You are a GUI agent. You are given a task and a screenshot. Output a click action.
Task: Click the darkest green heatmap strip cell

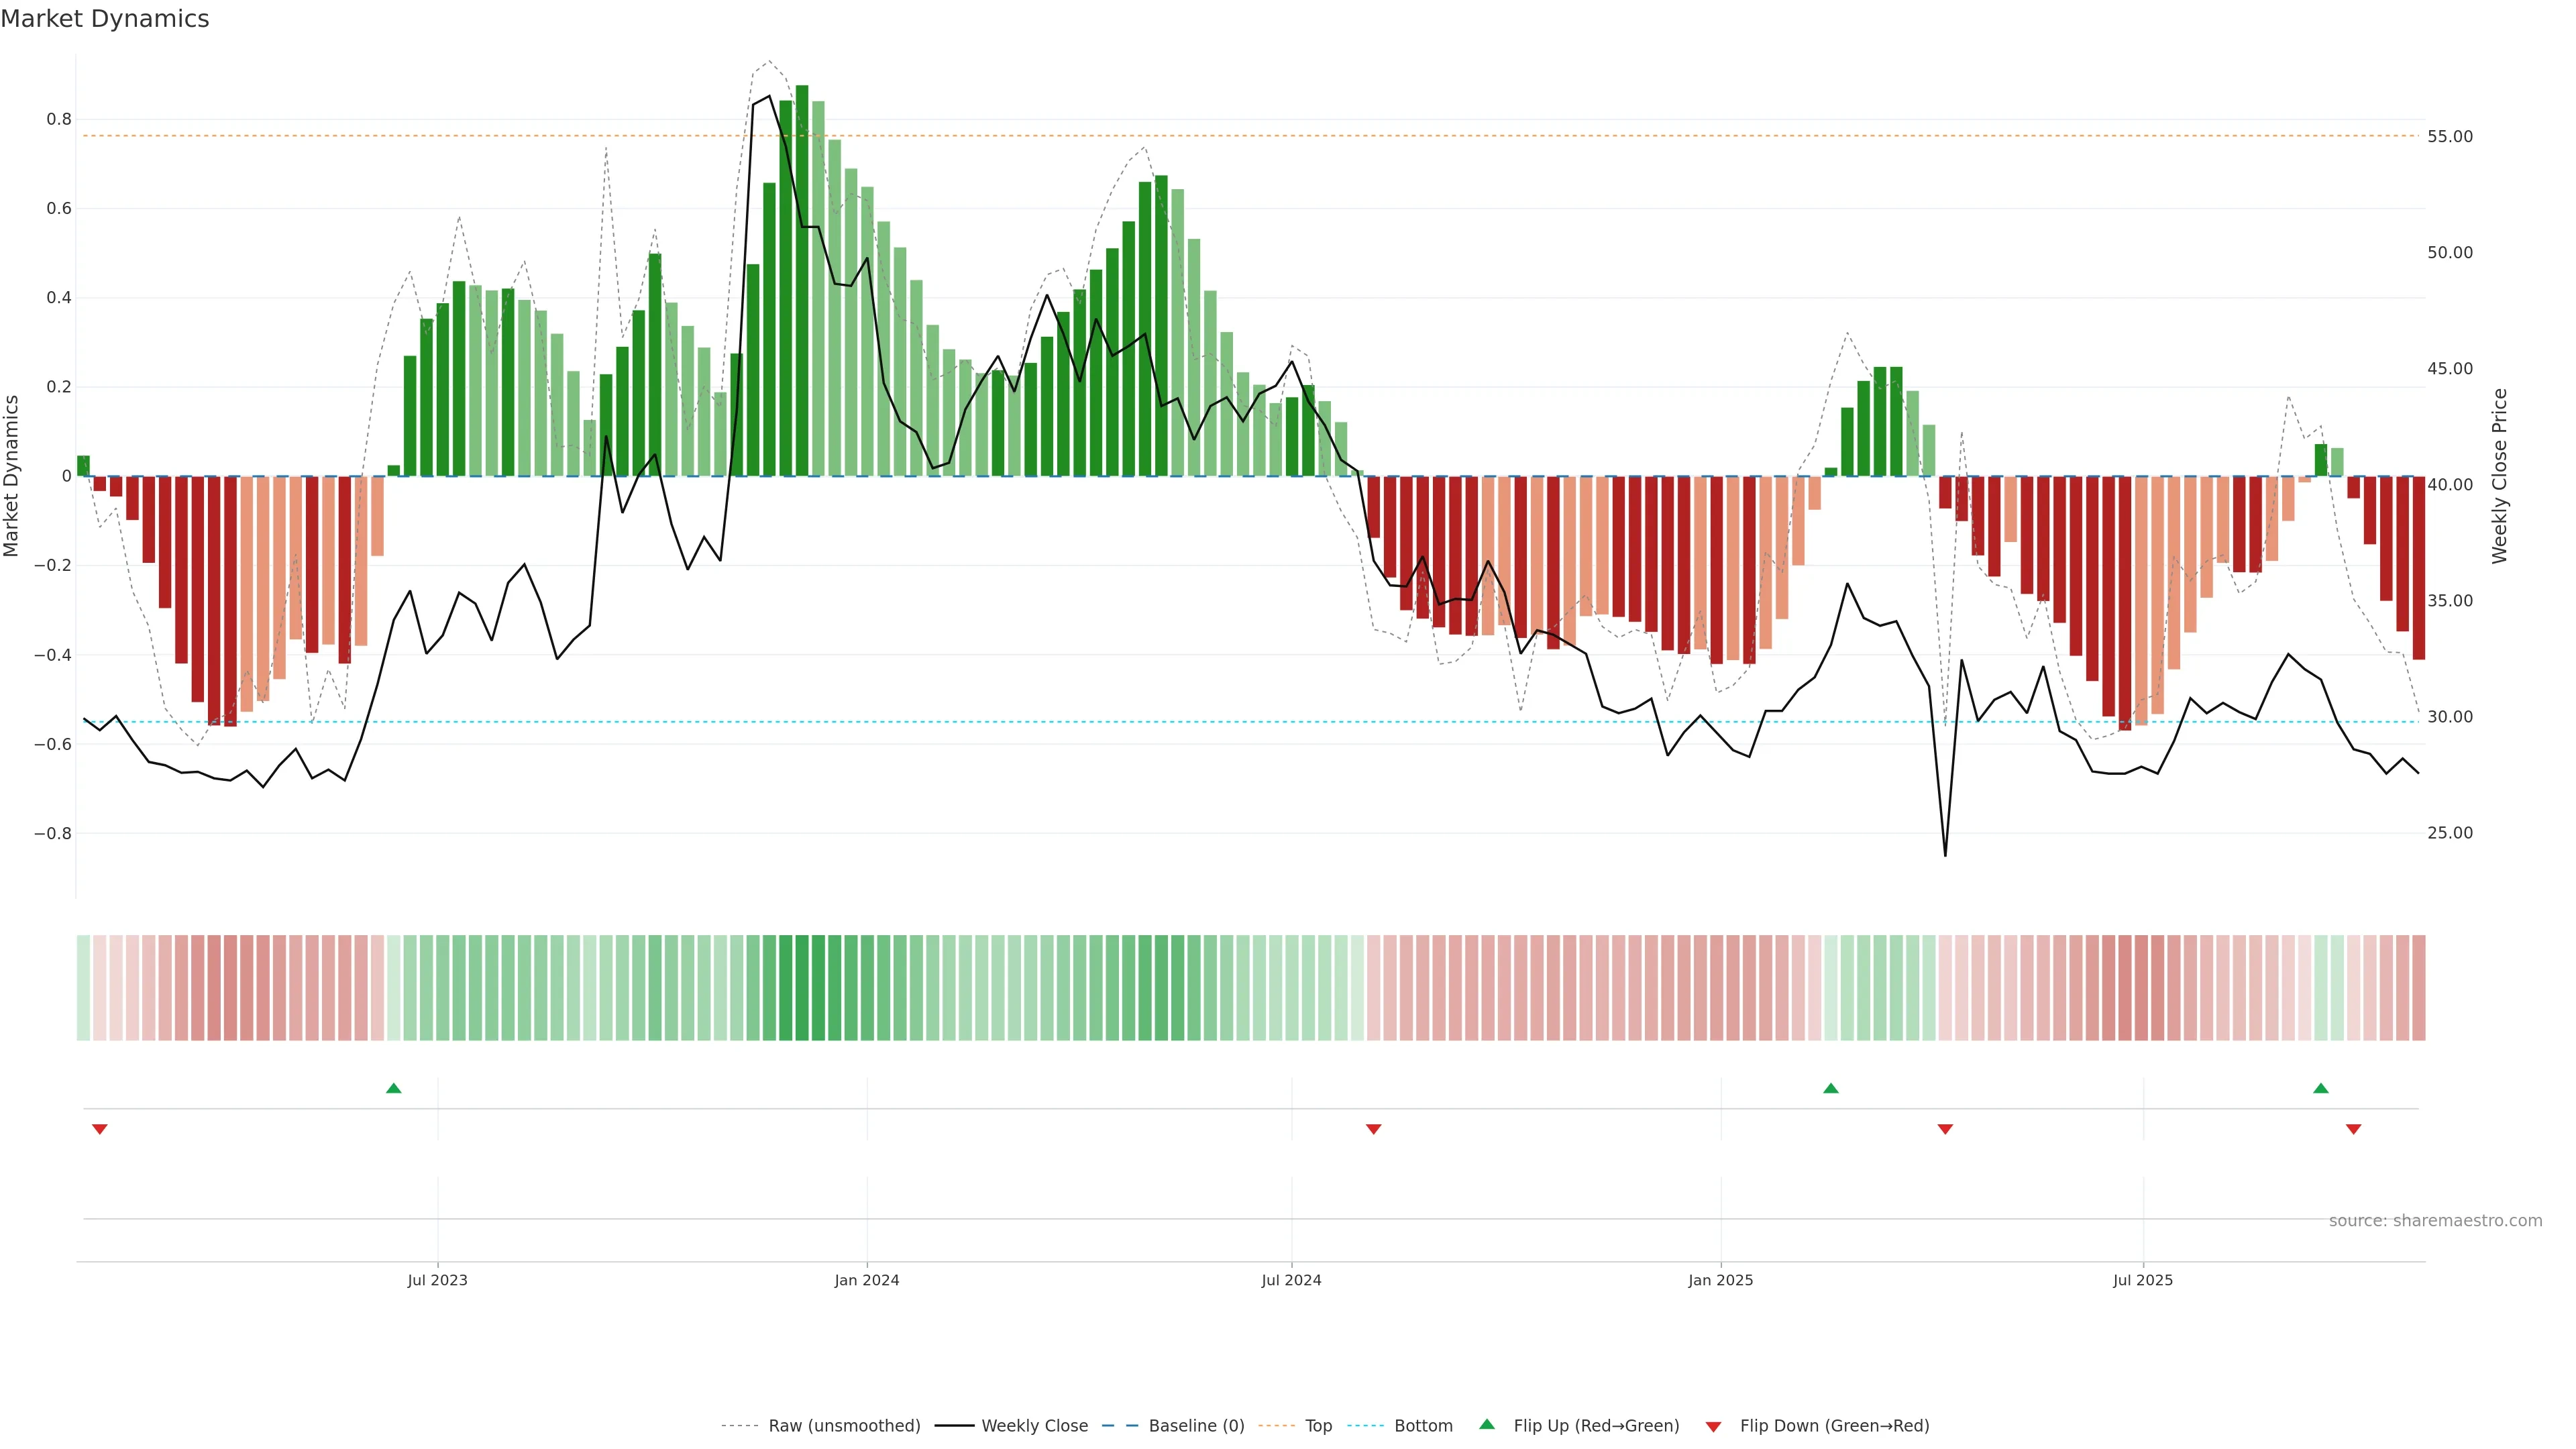(x=802, y=988)
